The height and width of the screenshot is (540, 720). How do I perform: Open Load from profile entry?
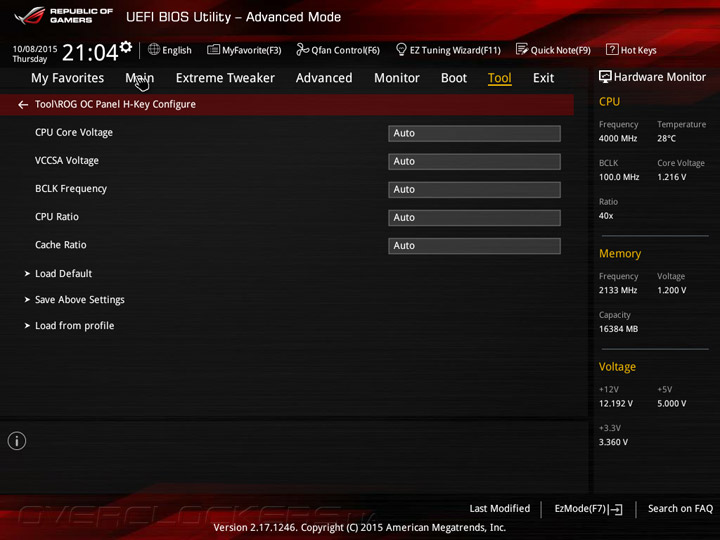pyautogui.click(x=74, y=326)
